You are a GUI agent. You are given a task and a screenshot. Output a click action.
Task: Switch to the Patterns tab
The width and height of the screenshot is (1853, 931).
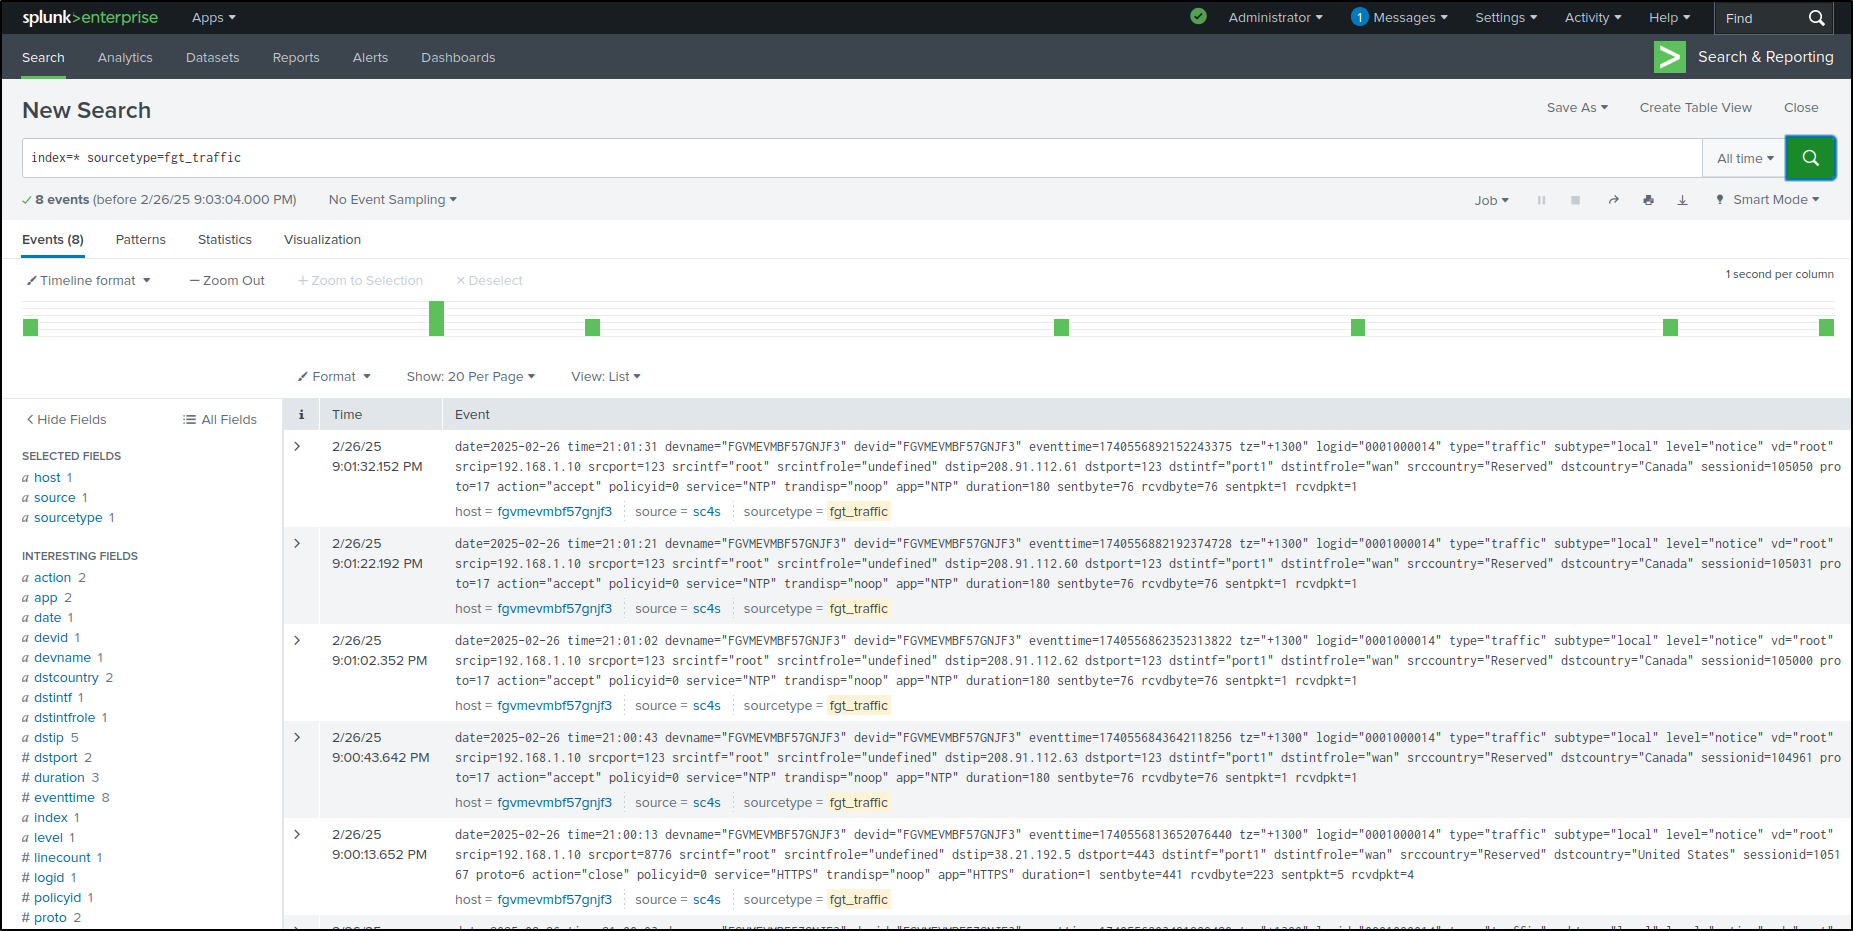[140, 239]
